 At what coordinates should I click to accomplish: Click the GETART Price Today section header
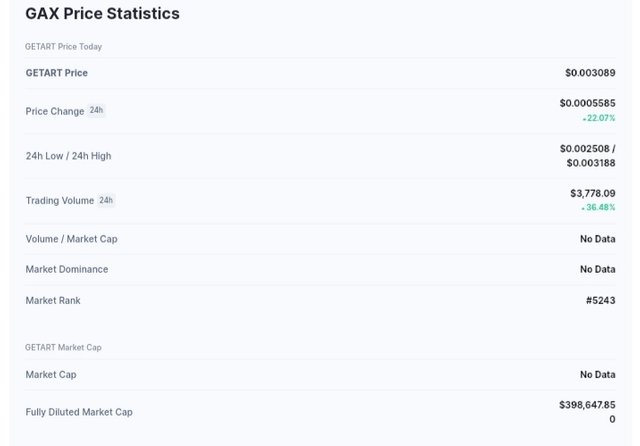63,47
